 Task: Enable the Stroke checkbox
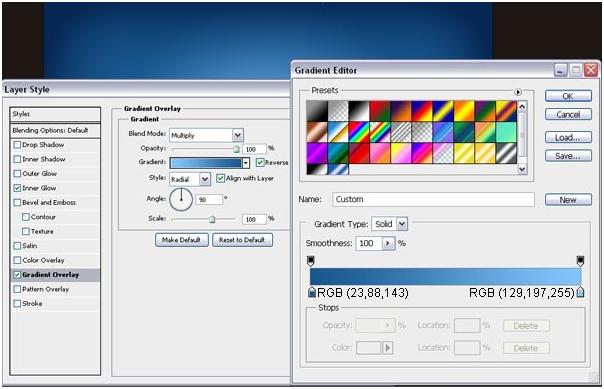(17, 303)
